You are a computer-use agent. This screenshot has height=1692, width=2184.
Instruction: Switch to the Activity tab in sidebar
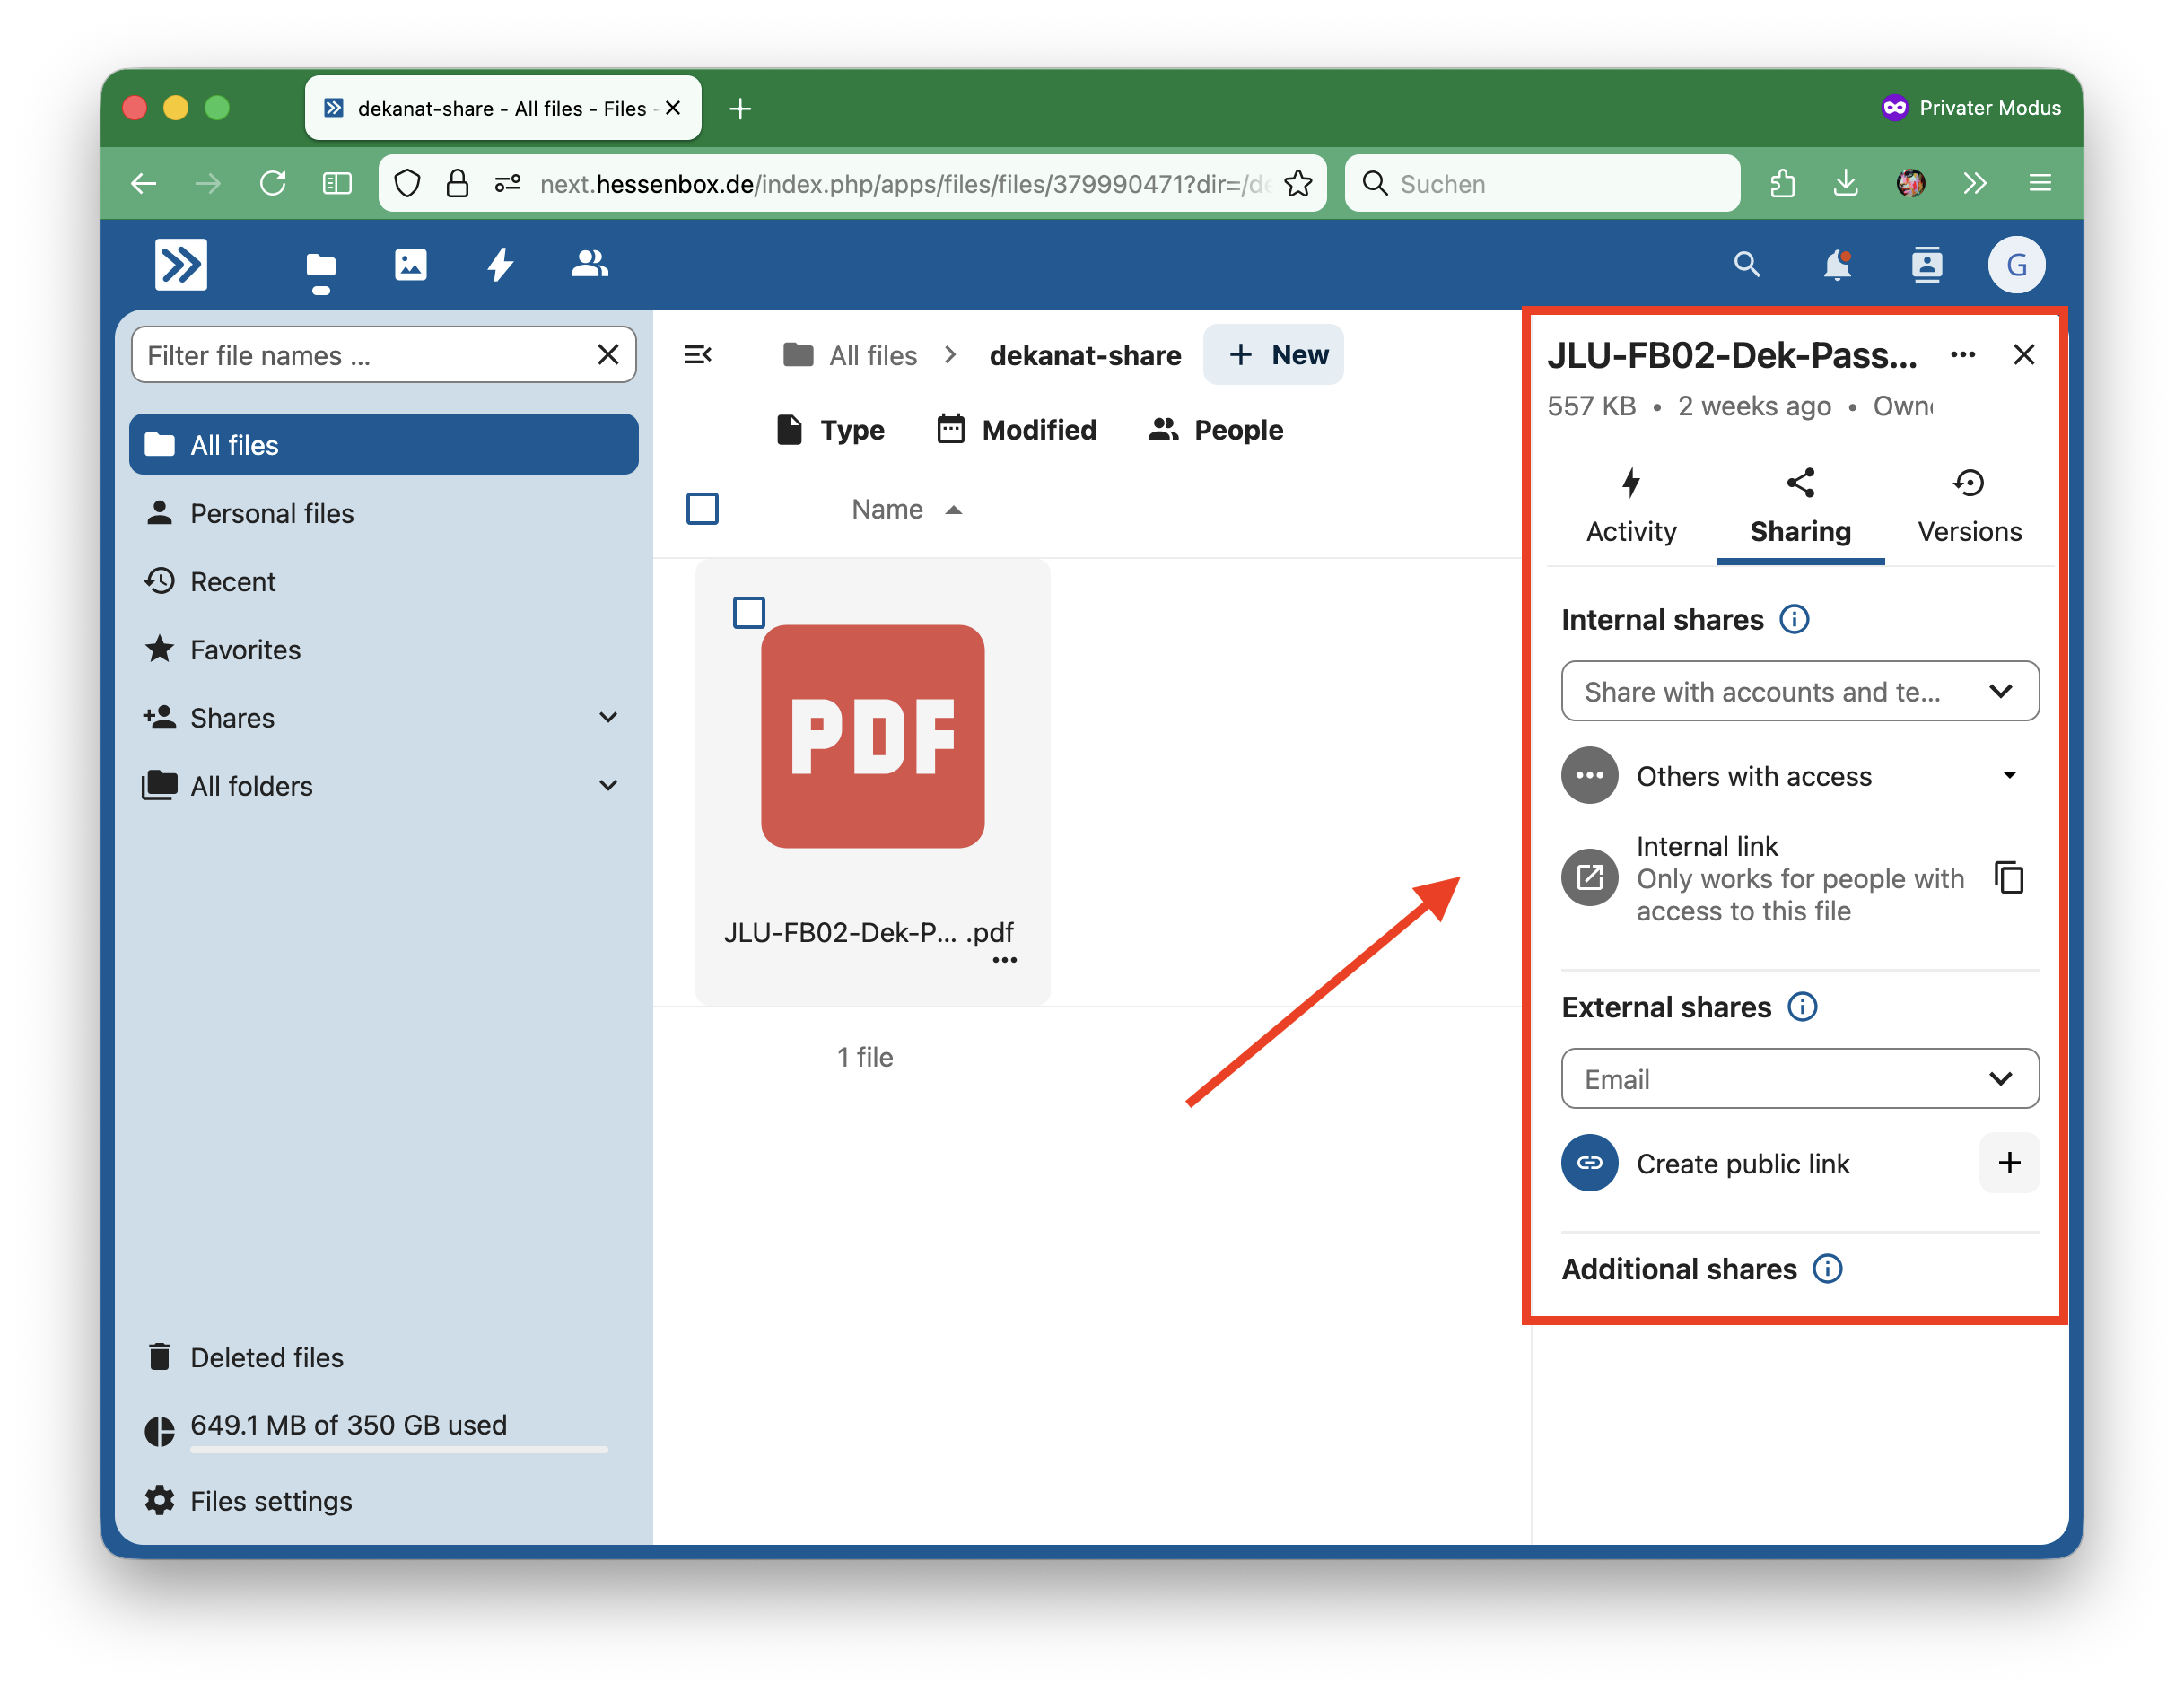pyautogui.click(x=1631, y=508)
